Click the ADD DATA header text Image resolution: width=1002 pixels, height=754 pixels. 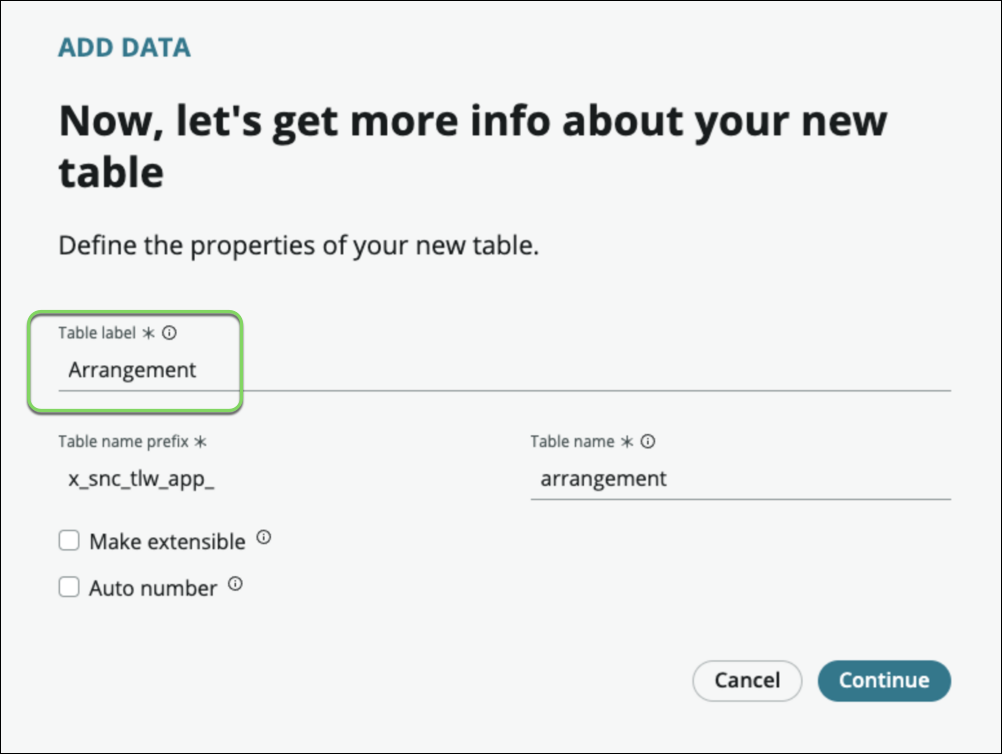click(125, 47)
